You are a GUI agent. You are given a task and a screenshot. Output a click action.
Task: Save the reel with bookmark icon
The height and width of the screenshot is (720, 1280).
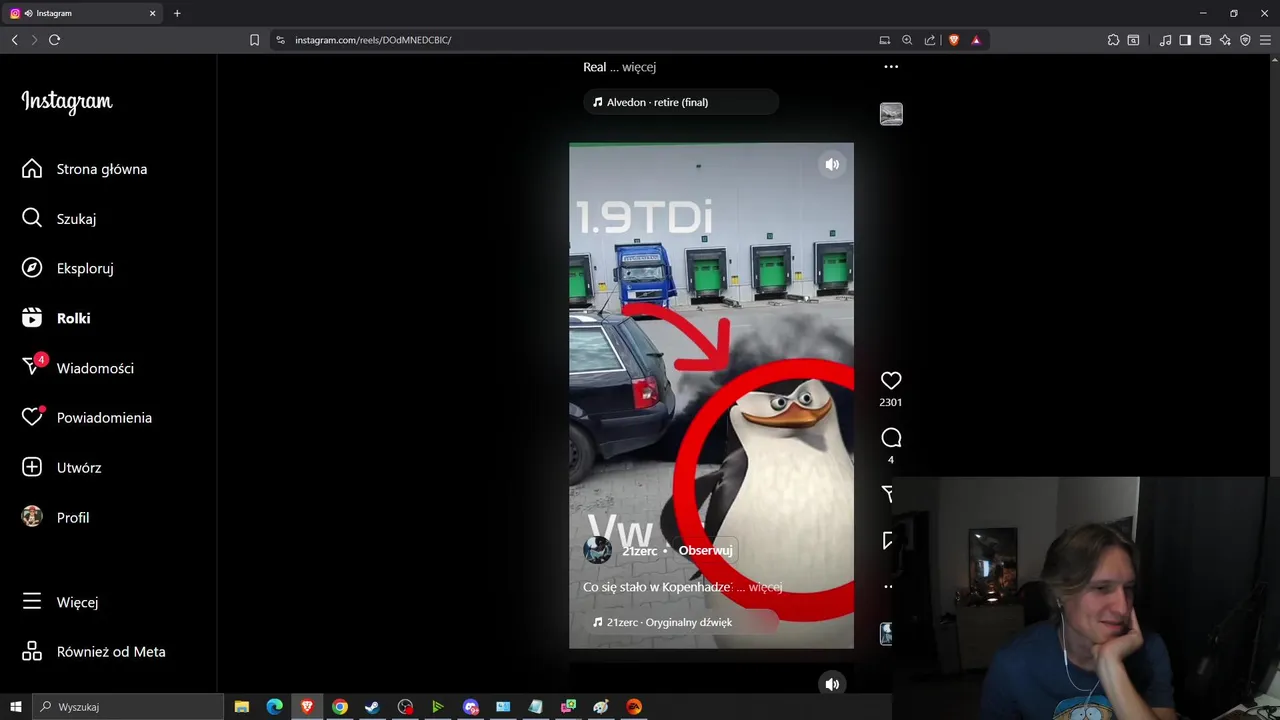pyautogui.click(x=887, y=541)
